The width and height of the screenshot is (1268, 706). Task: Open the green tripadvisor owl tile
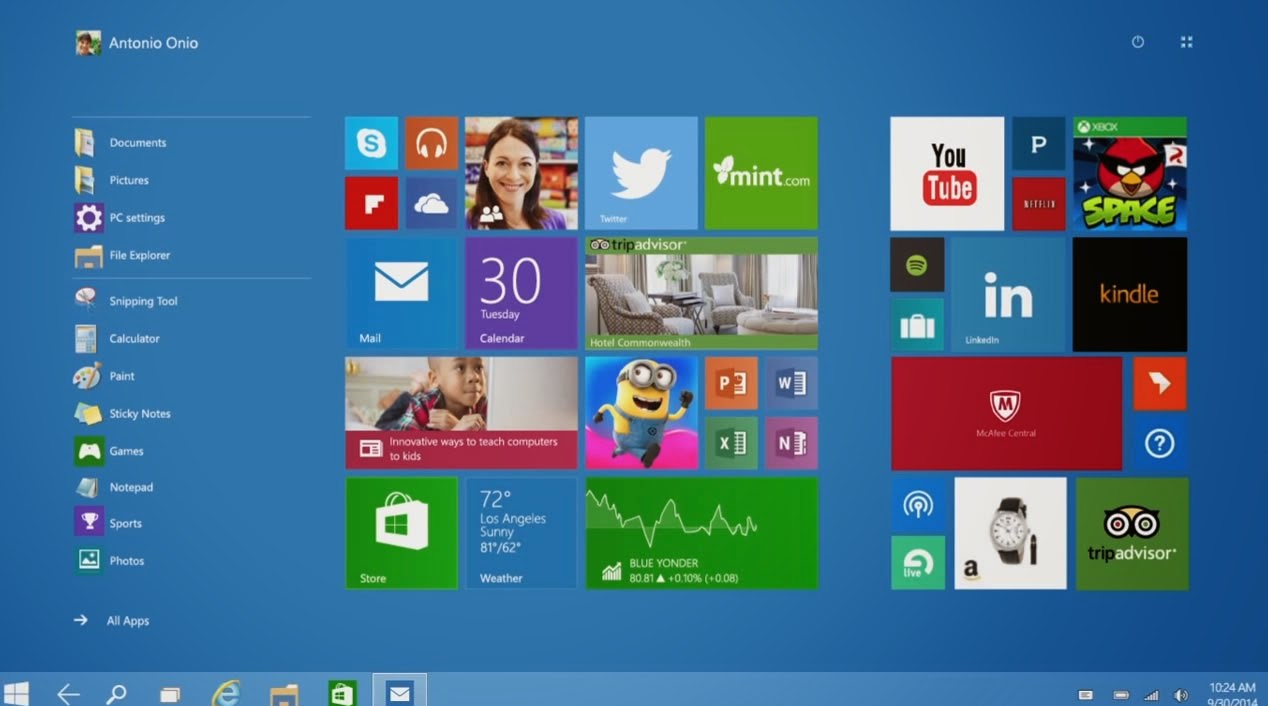tap(1132, 533)
